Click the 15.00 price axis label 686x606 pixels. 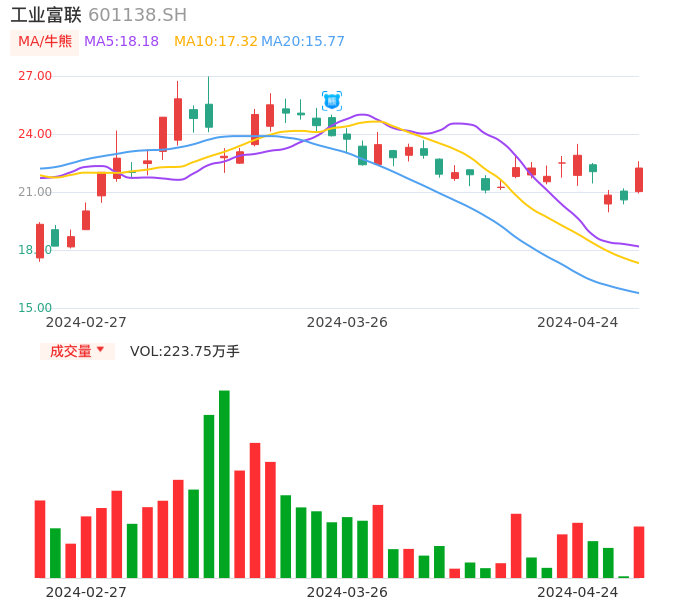tap(35, 308)
